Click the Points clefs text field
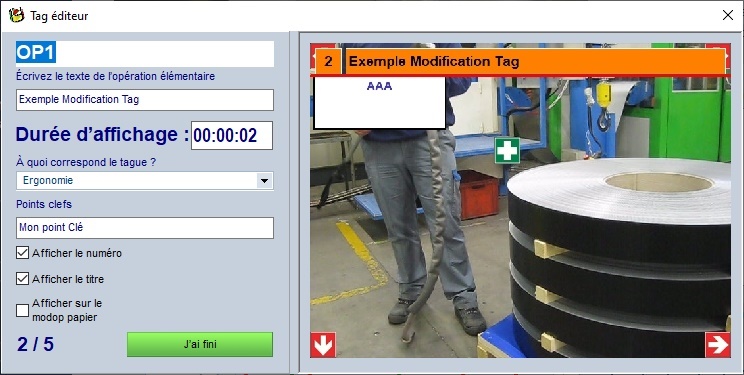 (x=145, y=228)
